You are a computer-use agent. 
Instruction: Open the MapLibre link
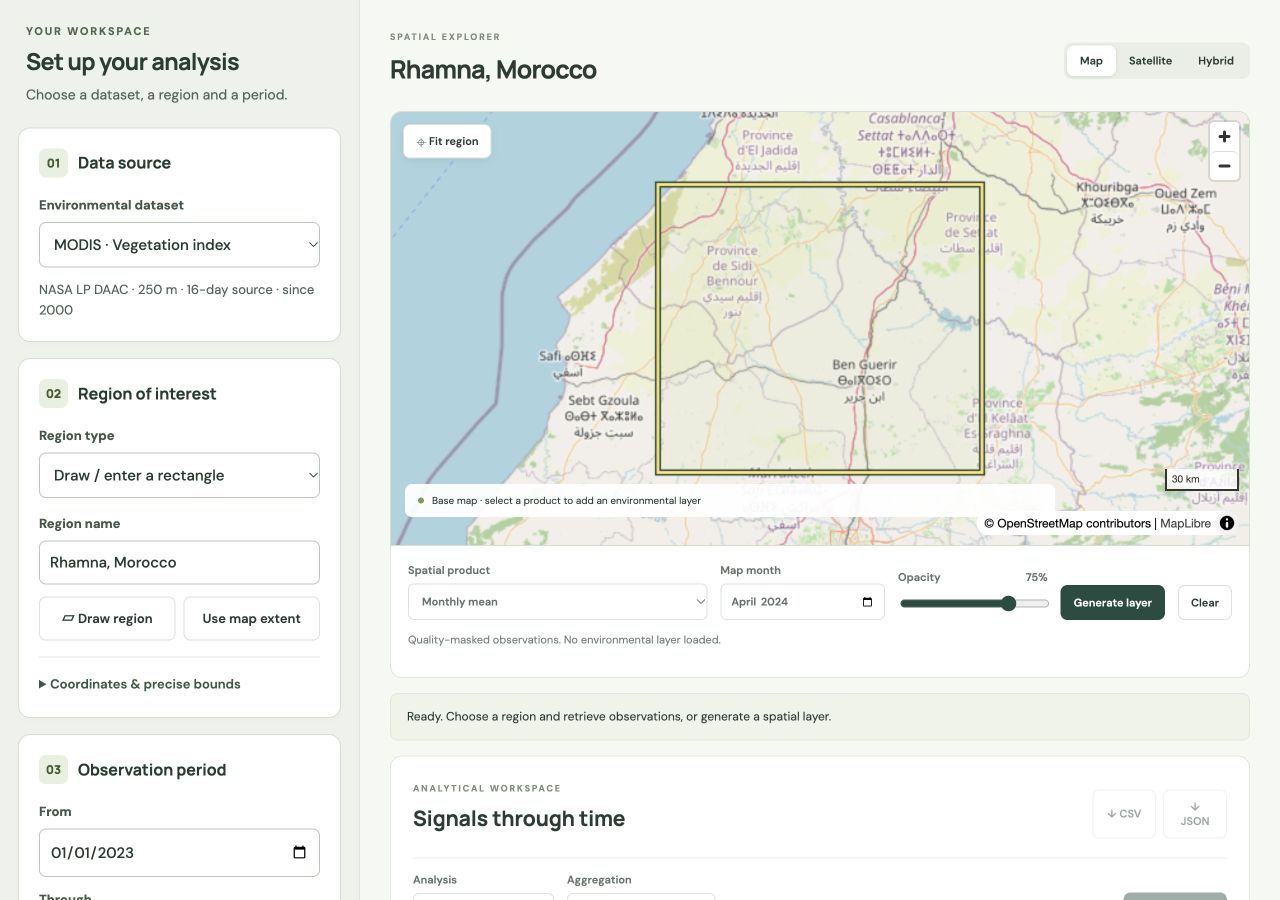[1185, 523]
